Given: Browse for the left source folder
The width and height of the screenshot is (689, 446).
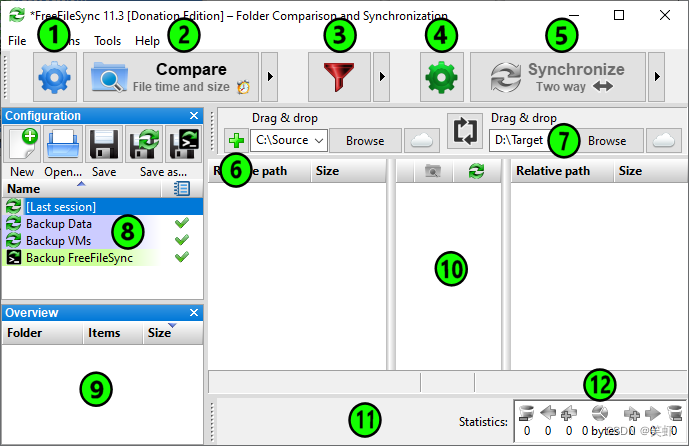Looking at the screenshot, I should [x=365, y=141].
